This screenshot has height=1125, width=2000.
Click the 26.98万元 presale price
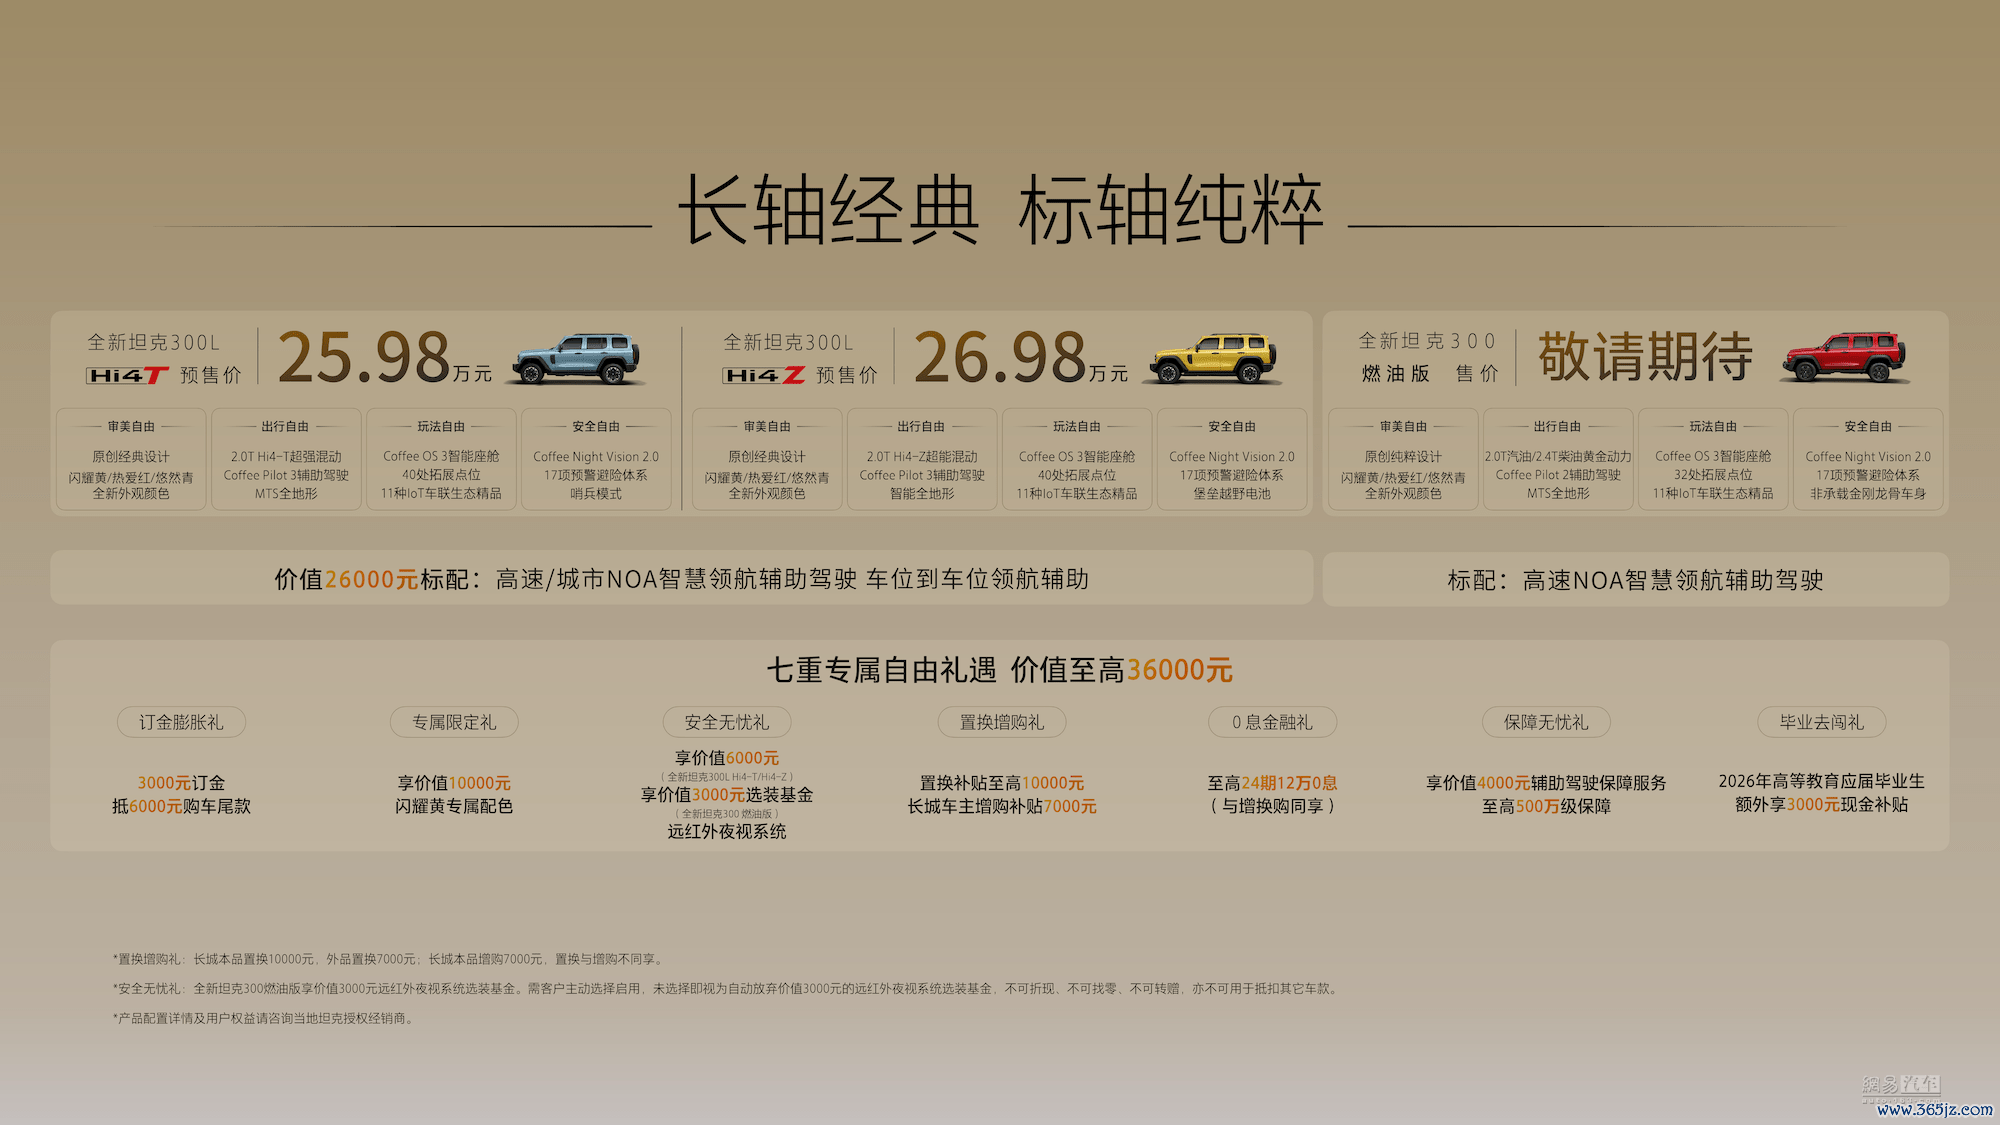(1021, 358)
